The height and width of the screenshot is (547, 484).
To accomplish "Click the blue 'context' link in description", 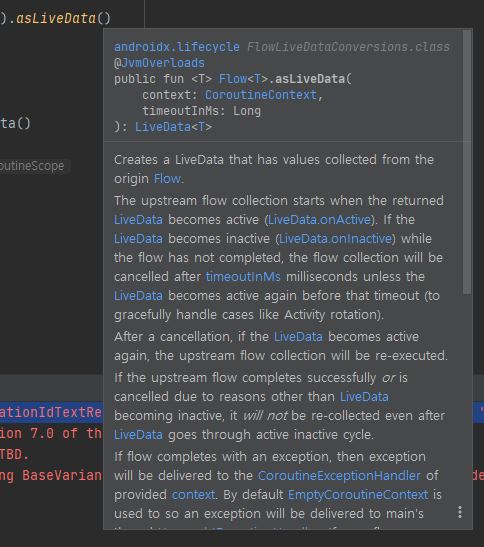I will [193, 495].
